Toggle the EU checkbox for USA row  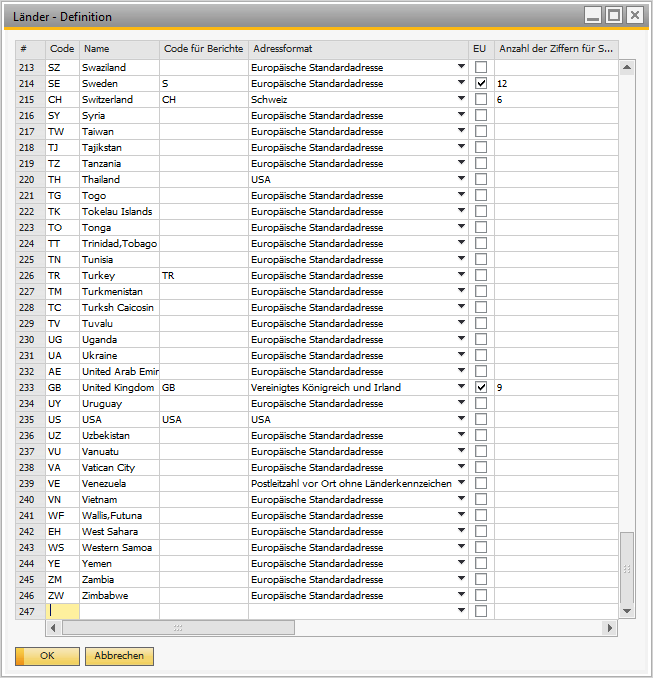coord(481,419)
